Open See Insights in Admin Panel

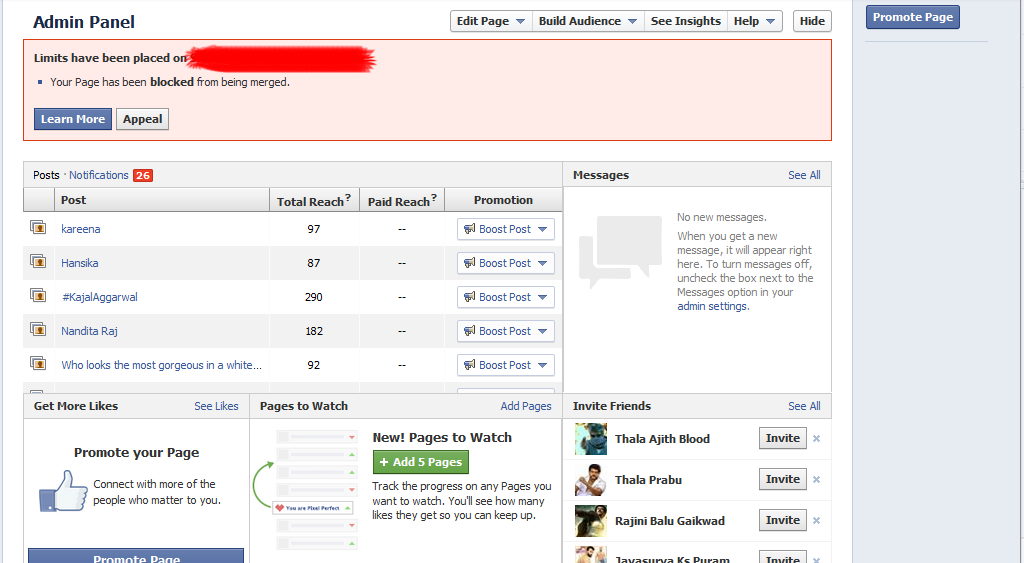point(686,21)
